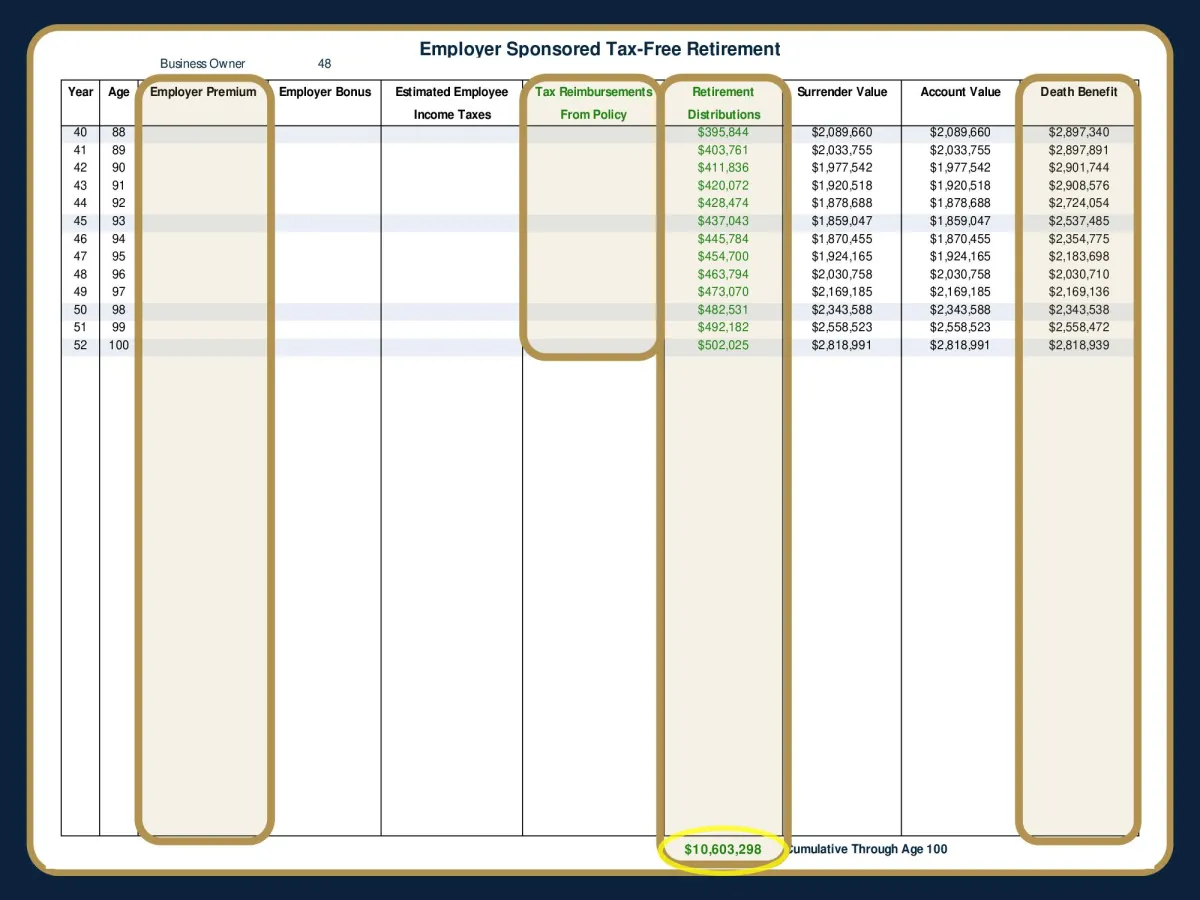The image size is (1200, 900).
Task: Click death benefit value $2,169,136
Action: (x=1079, y=292)
